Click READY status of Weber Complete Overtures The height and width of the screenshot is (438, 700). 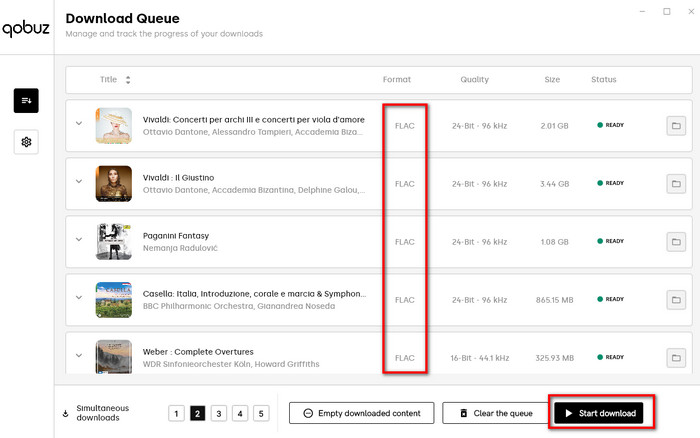point(611,357)
